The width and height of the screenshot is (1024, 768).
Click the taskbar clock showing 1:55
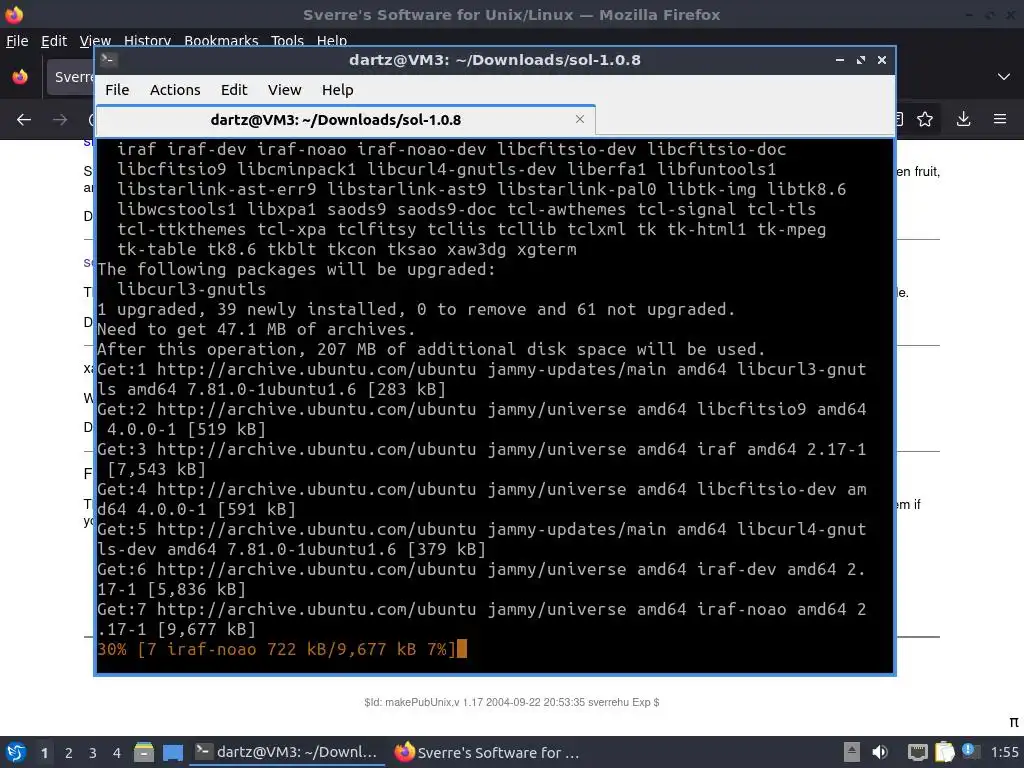pyautogui.click(x=1004, y=752)
